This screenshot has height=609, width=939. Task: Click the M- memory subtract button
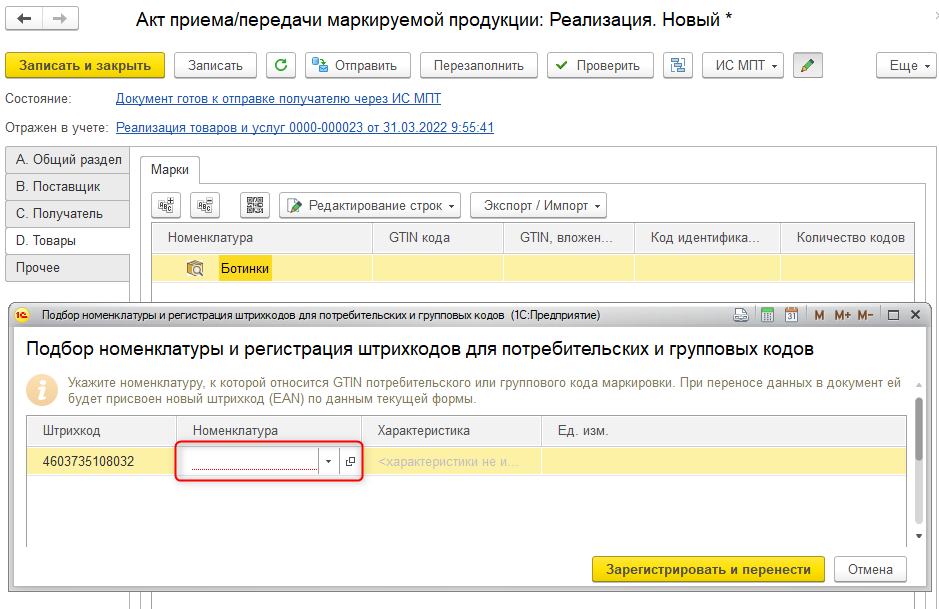point(865,315)
